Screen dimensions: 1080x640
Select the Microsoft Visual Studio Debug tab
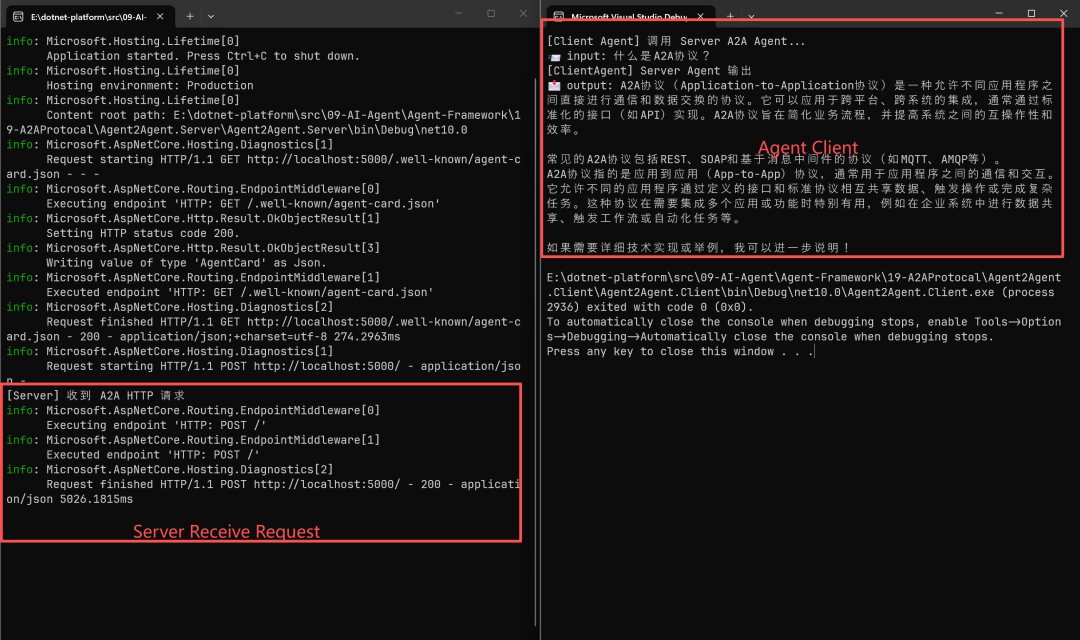[629, 16]
